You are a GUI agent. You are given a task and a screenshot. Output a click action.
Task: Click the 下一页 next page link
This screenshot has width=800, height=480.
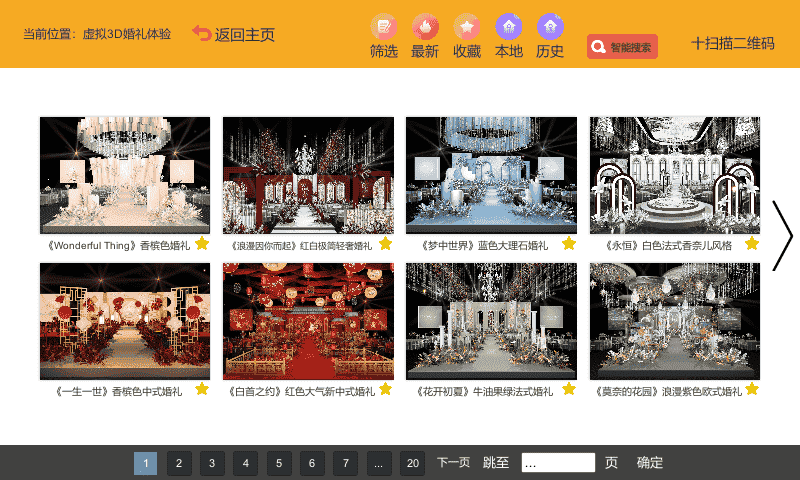coord(454,463)
